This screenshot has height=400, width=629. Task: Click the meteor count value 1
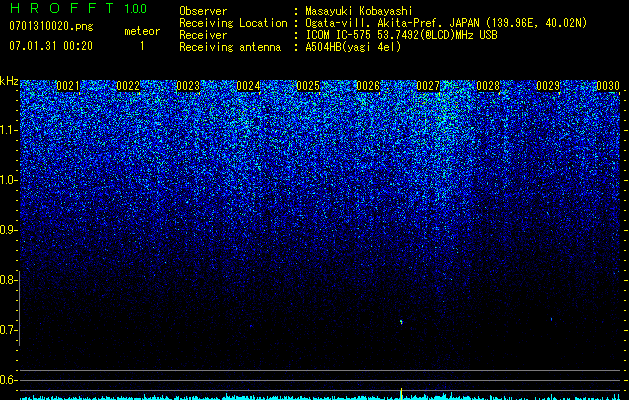(142, 46)
